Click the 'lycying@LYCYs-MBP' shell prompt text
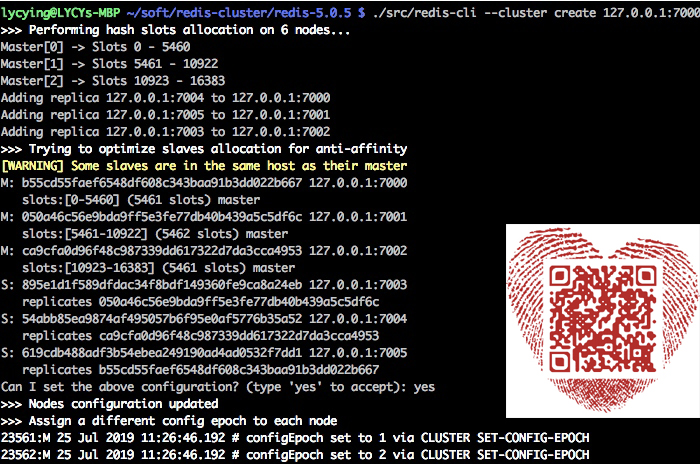 coord(60,13)
